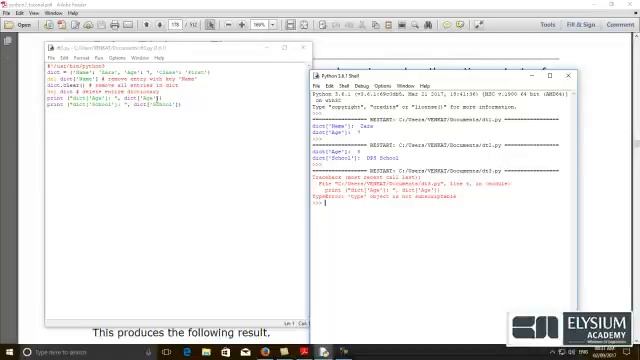Click the fit one full page icon

[304, 25]
